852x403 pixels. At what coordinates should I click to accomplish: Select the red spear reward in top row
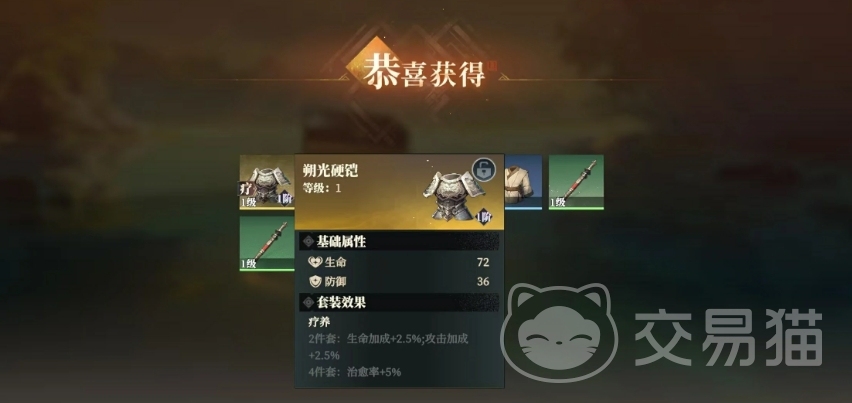point(576,182)
